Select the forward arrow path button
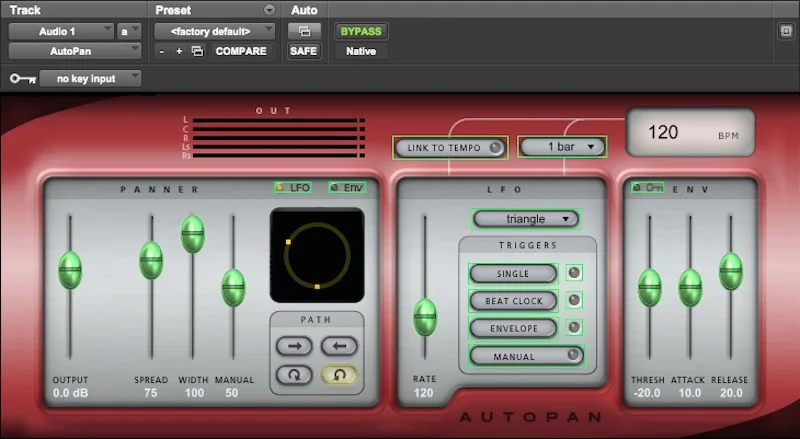Screen dimensions: 800x439 pos(294,346)
